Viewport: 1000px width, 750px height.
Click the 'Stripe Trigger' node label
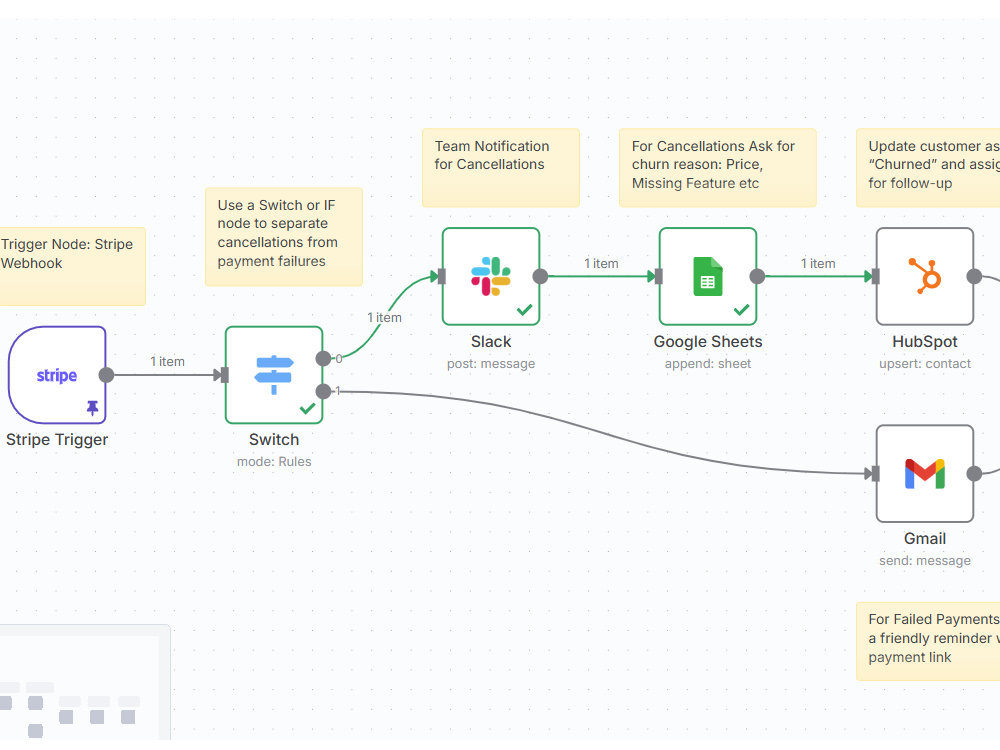coord(57,439)
